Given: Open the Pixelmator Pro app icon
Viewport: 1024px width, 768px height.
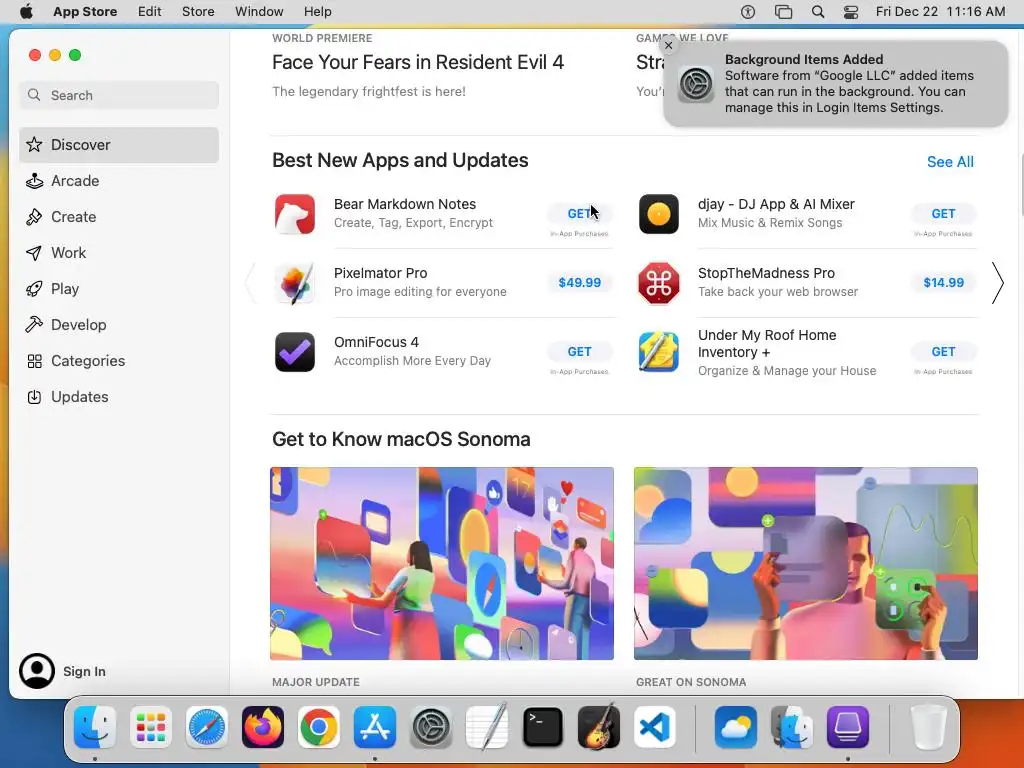Looking at the screenshot, I should point(295,283).
